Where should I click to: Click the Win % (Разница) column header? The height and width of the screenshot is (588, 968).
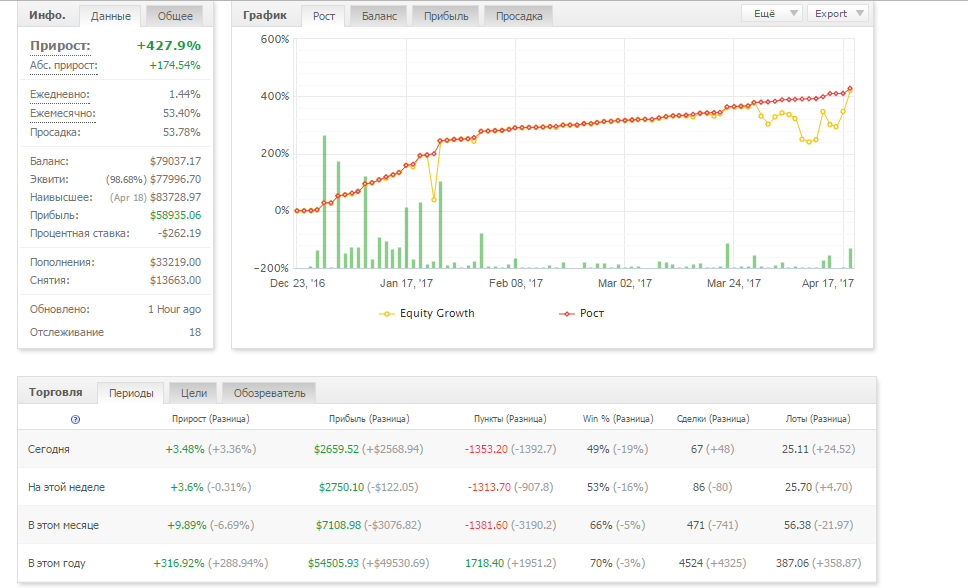(x=618, y=419)
